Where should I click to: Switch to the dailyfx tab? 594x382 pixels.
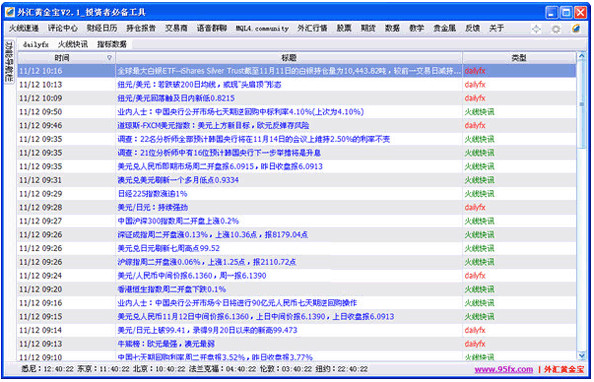(x=35, y=44)
